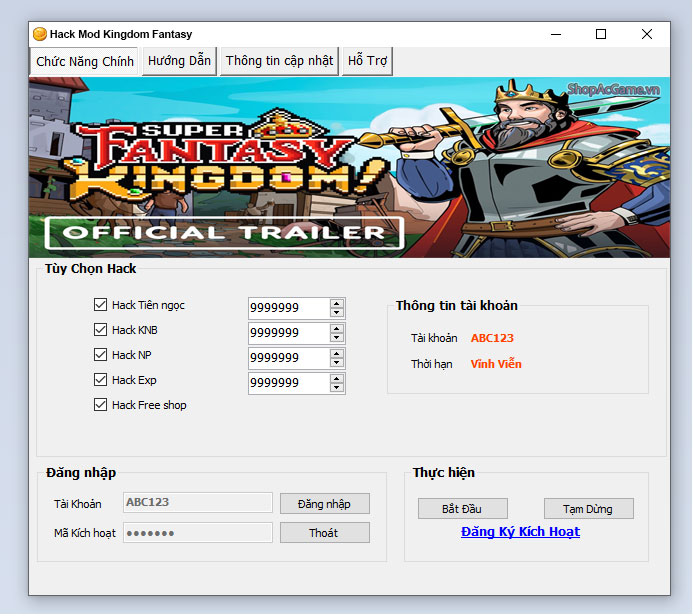Open the Hướng Dẫn tab
Screen dimensions: 693x616
(179, 61)
